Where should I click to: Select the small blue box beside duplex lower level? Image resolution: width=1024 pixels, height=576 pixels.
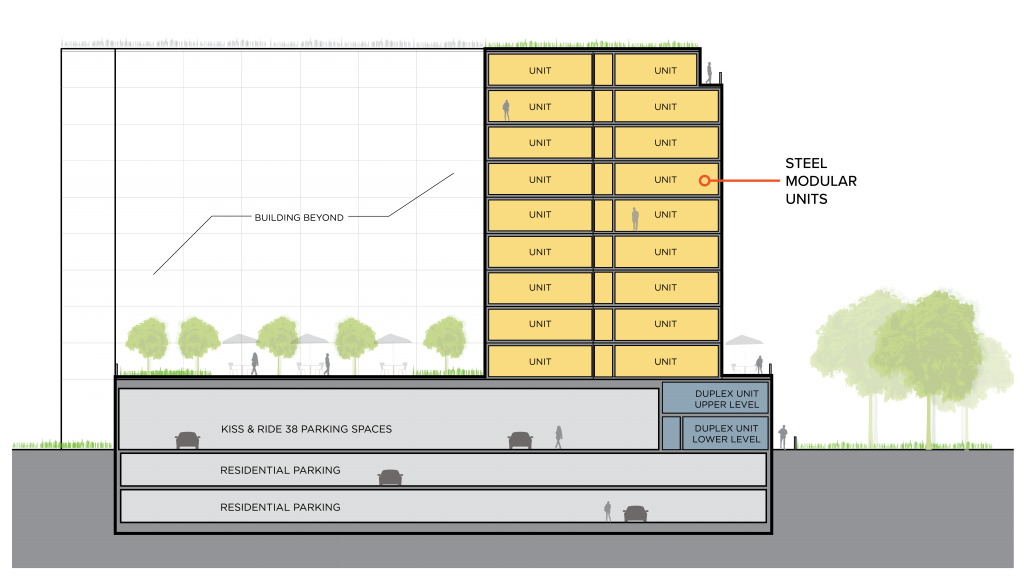671,433
